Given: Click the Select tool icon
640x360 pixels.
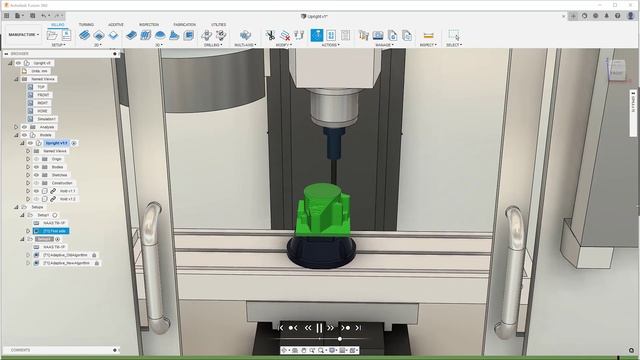Looking at the screenshot, I should tap(454, 35).
